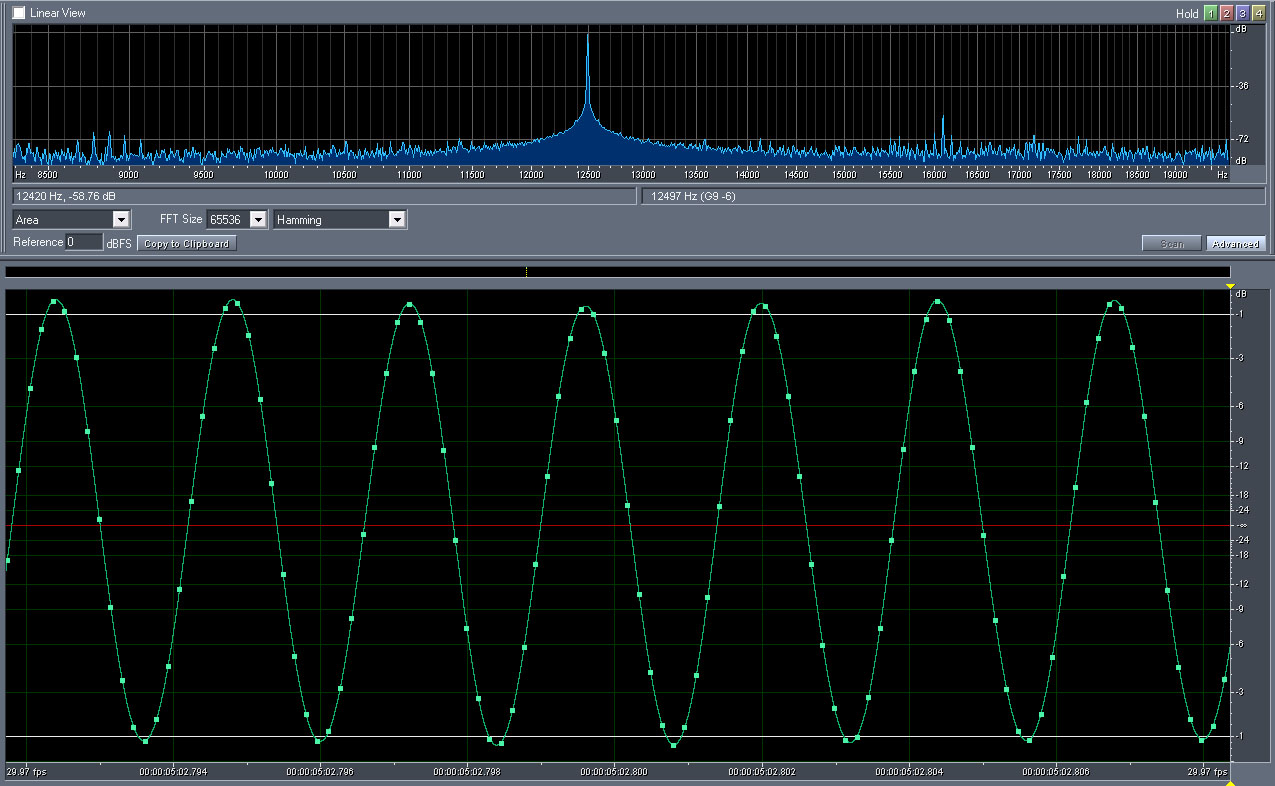Enable the Linear View checkbox

tap(19, 13)
